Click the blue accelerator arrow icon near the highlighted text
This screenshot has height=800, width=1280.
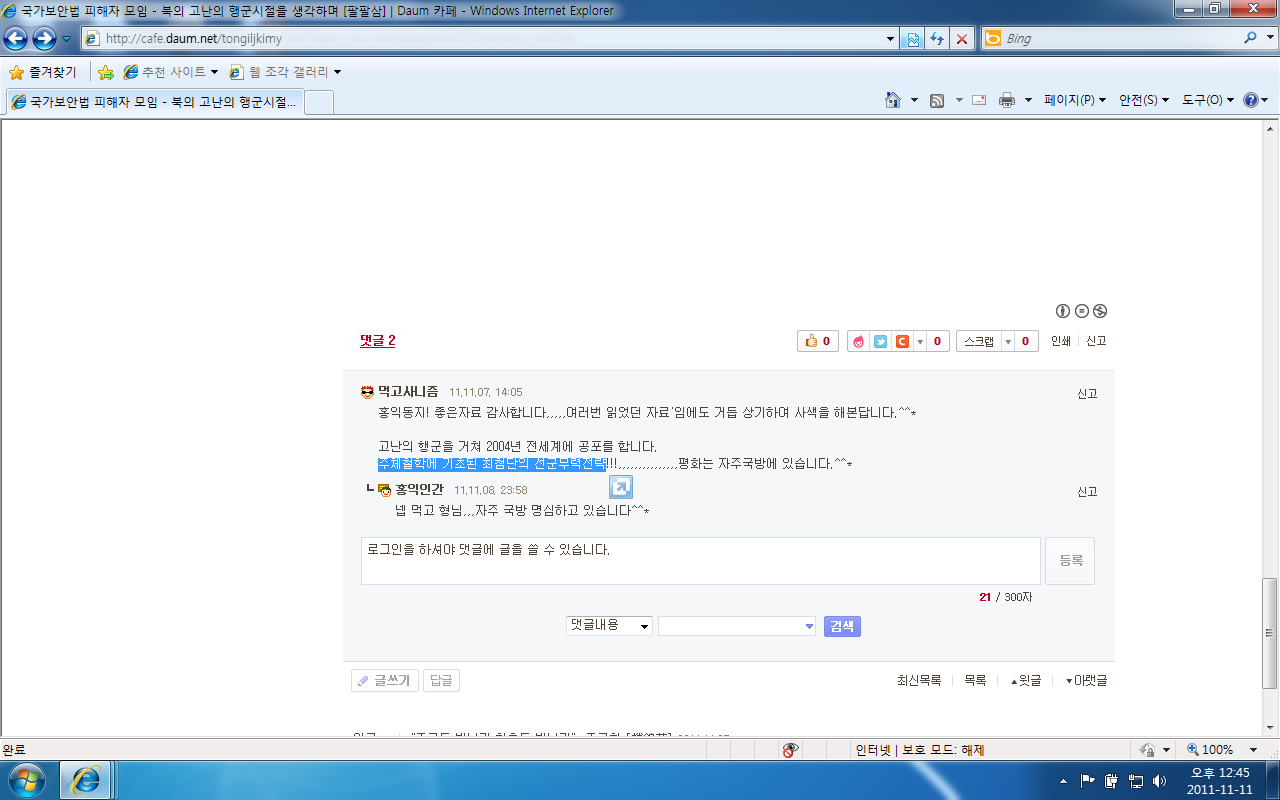[621, 487]
